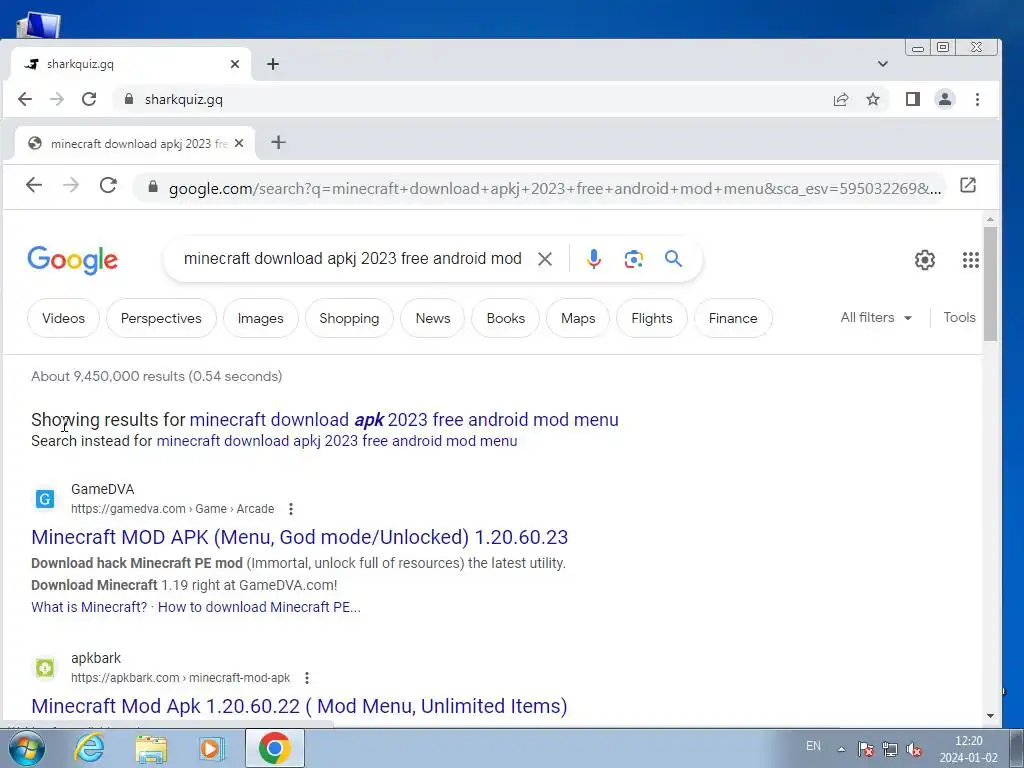Open Google quick settings gear

click(924, 260)
